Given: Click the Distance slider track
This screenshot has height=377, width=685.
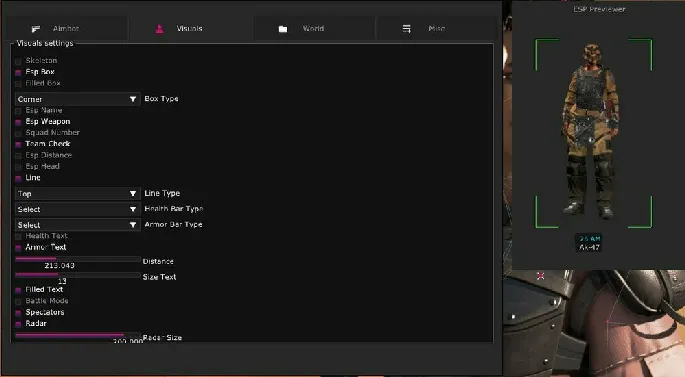Looking at the screenshot, I should click(77, 259).
